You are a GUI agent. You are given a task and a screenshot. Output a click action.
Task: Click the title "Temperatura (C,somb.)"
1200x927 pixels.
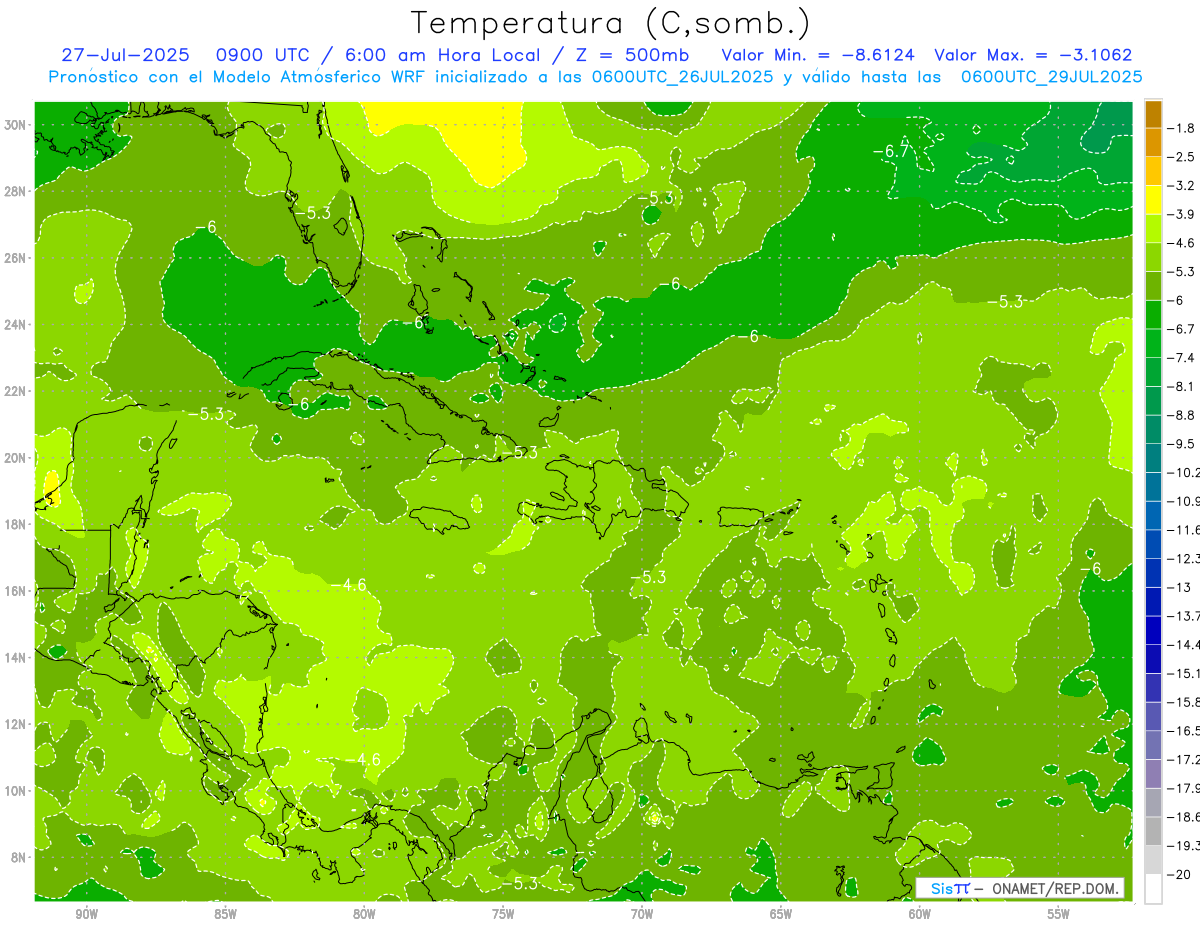coord(610,23)
